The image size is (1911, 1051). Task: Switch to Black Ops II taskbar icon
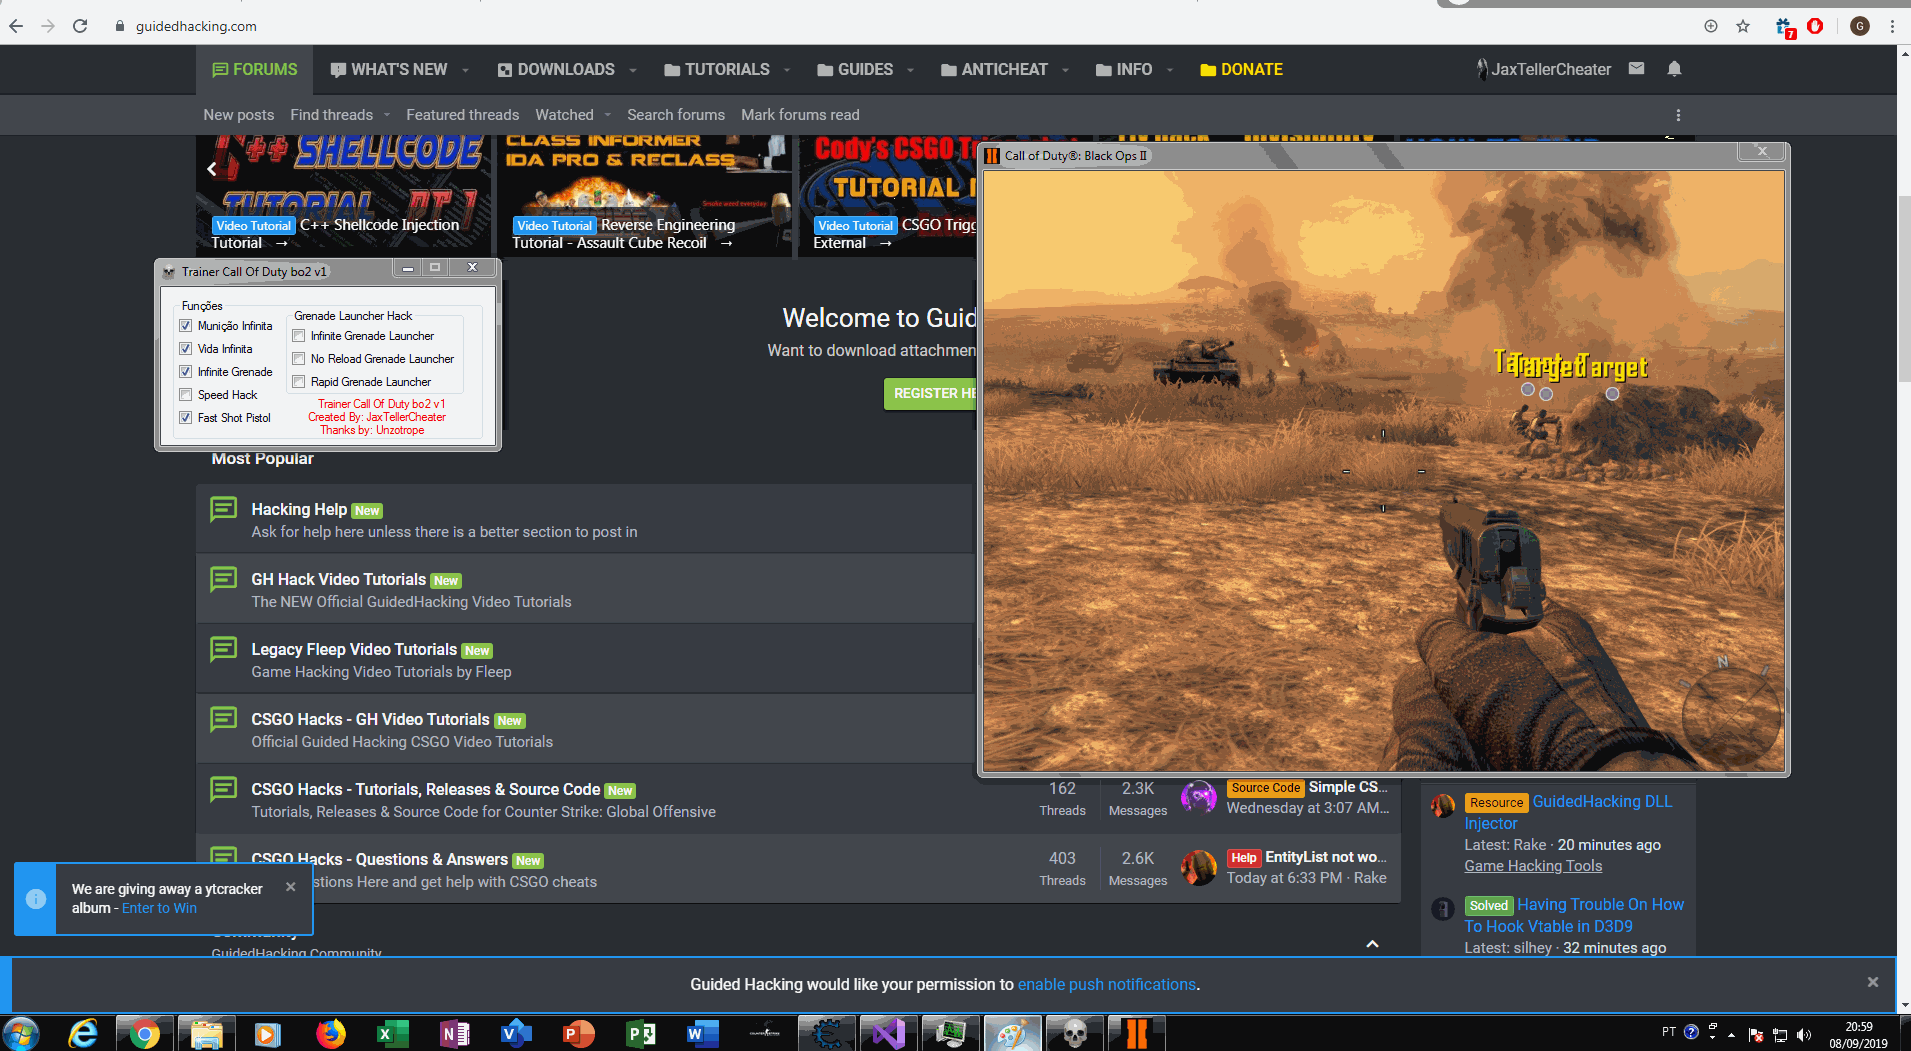[x=1136, y=1033]
